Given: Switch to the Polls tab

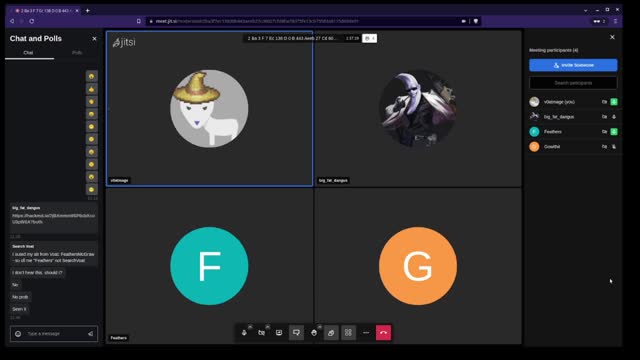Looking at the screenshot, I should tap(77, 53).
